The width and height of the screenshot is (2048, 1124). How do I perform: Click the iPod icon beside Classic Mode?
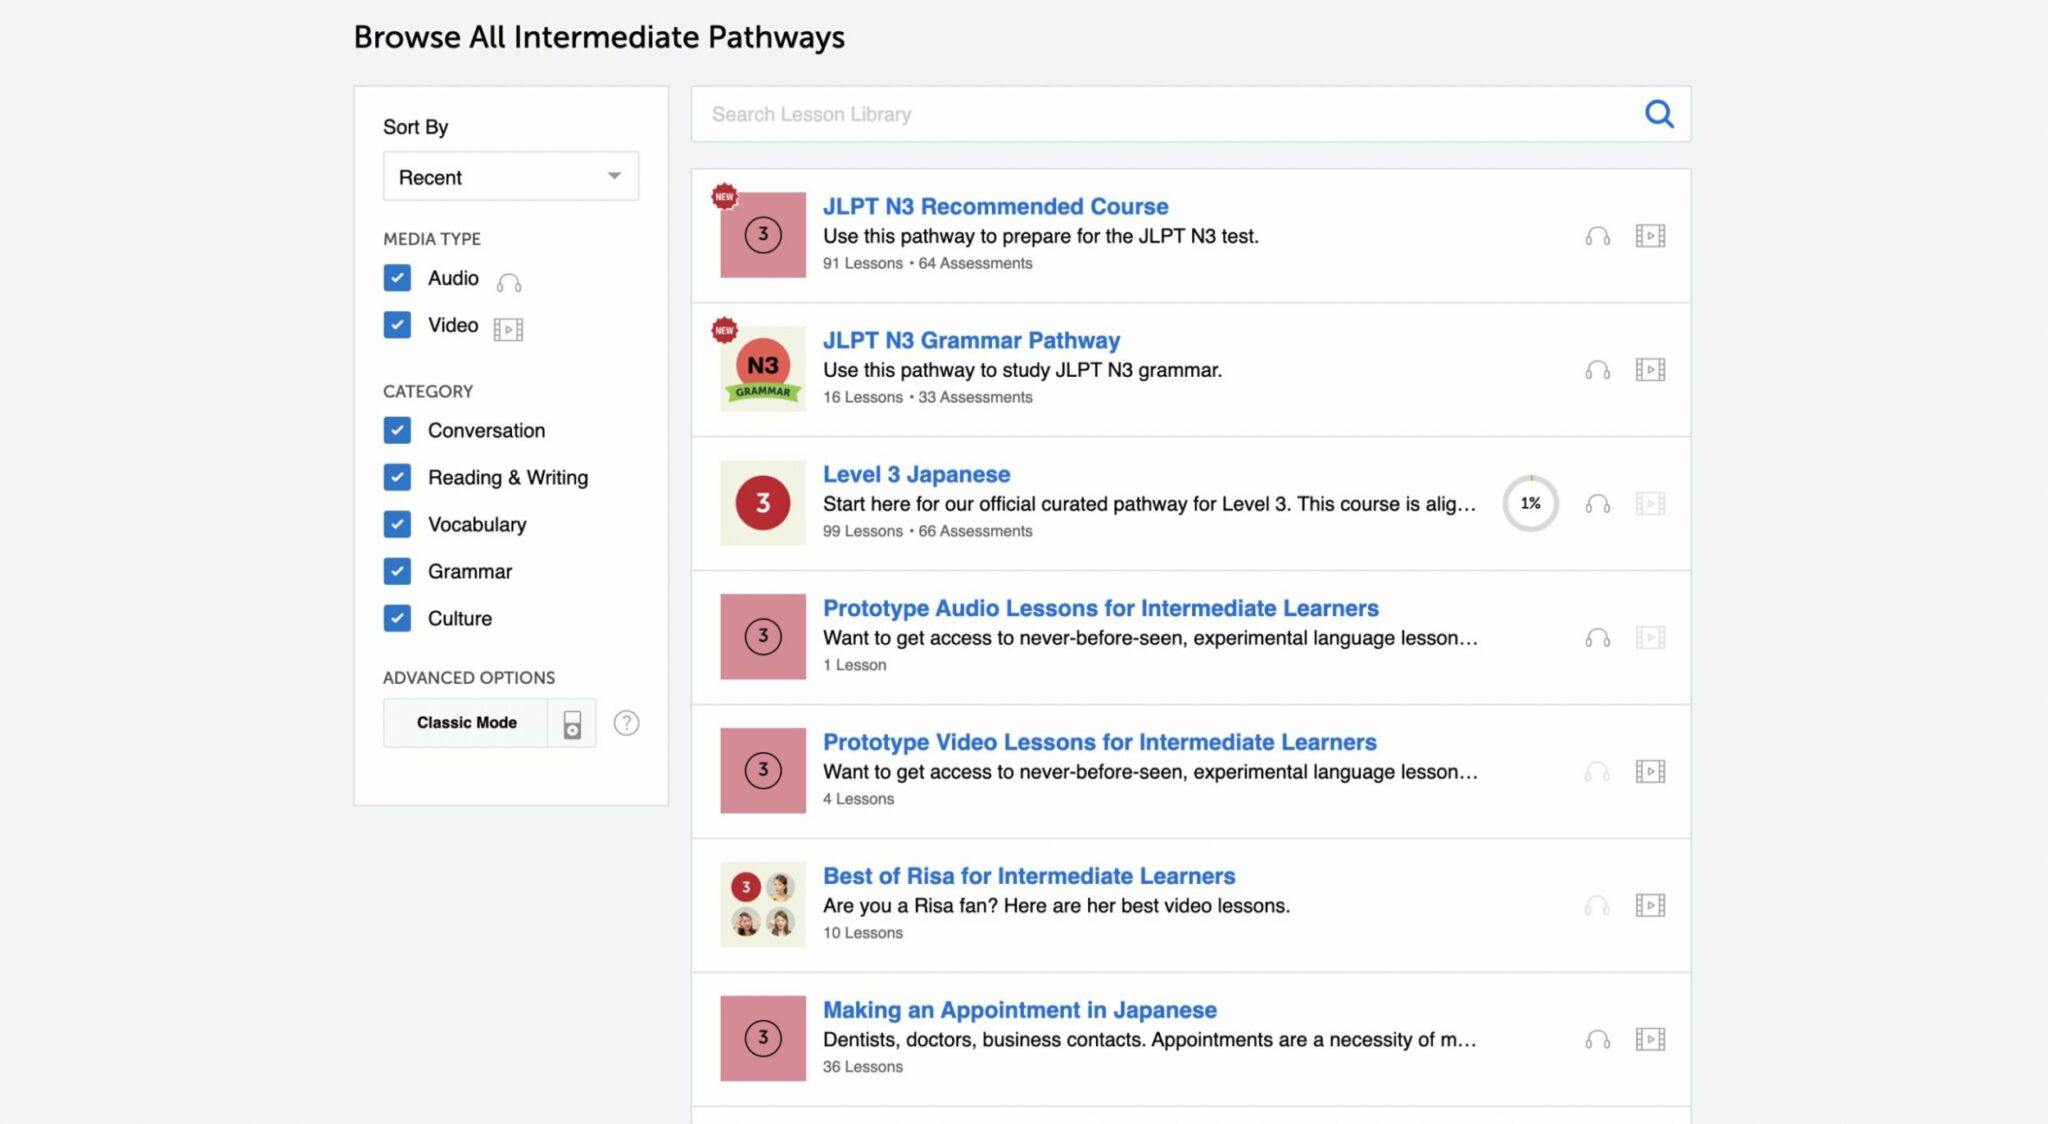572,724
